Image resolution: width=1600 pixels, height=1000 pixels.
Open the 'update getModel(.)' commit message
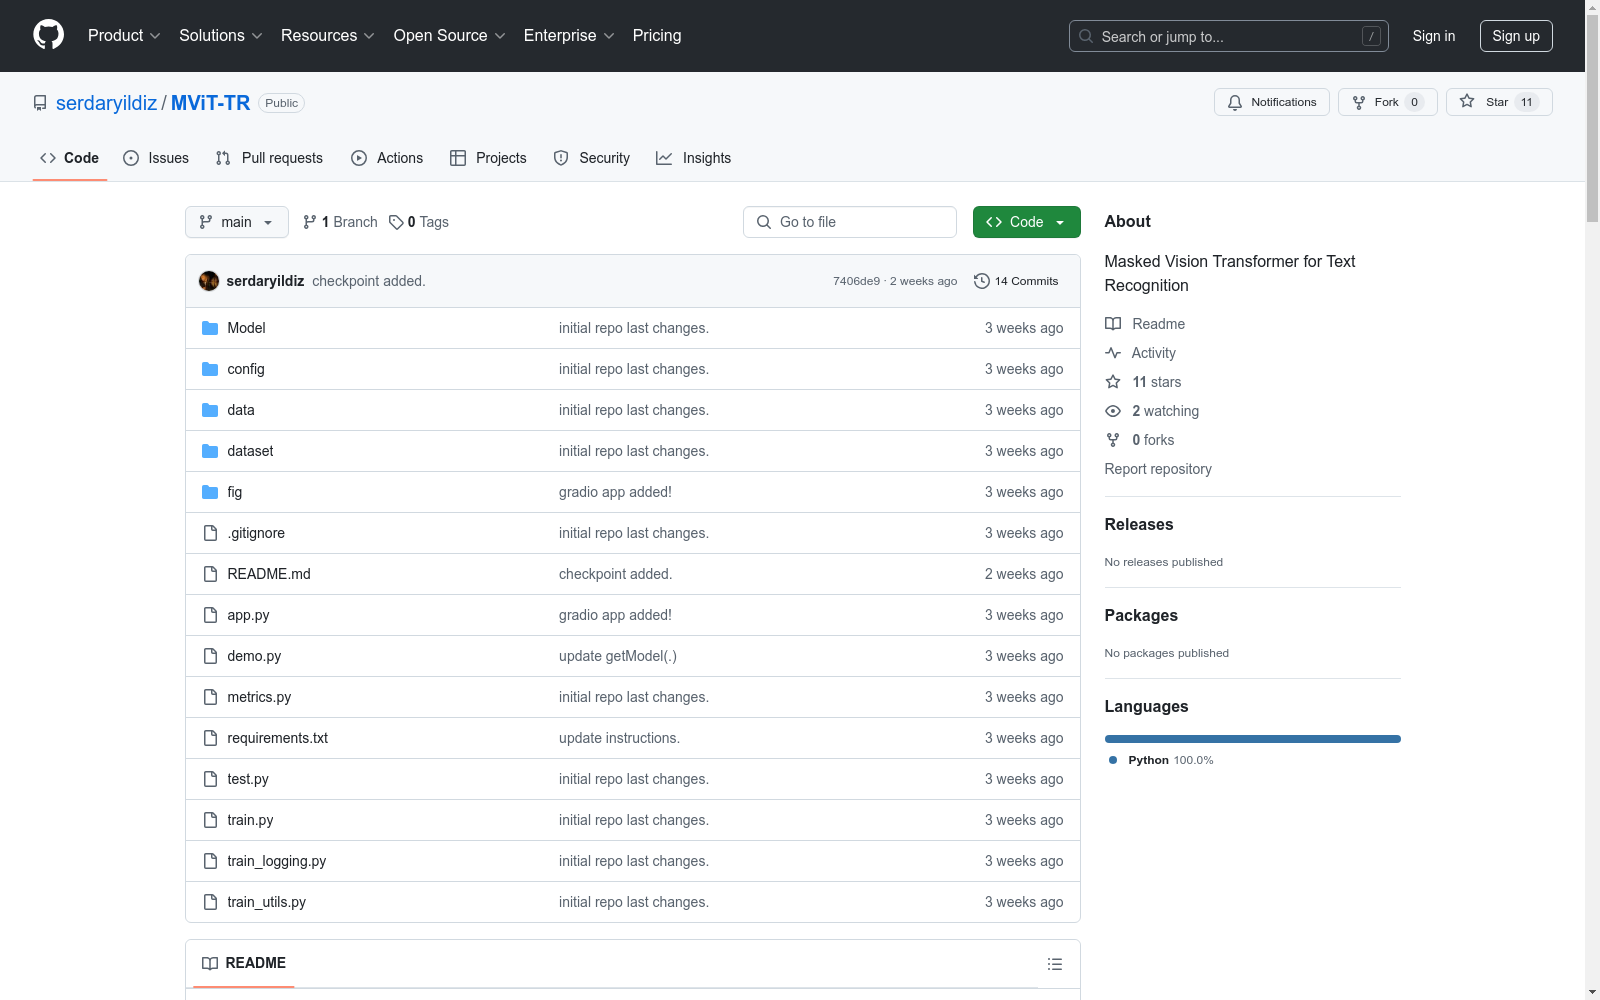tap(618, 656)
